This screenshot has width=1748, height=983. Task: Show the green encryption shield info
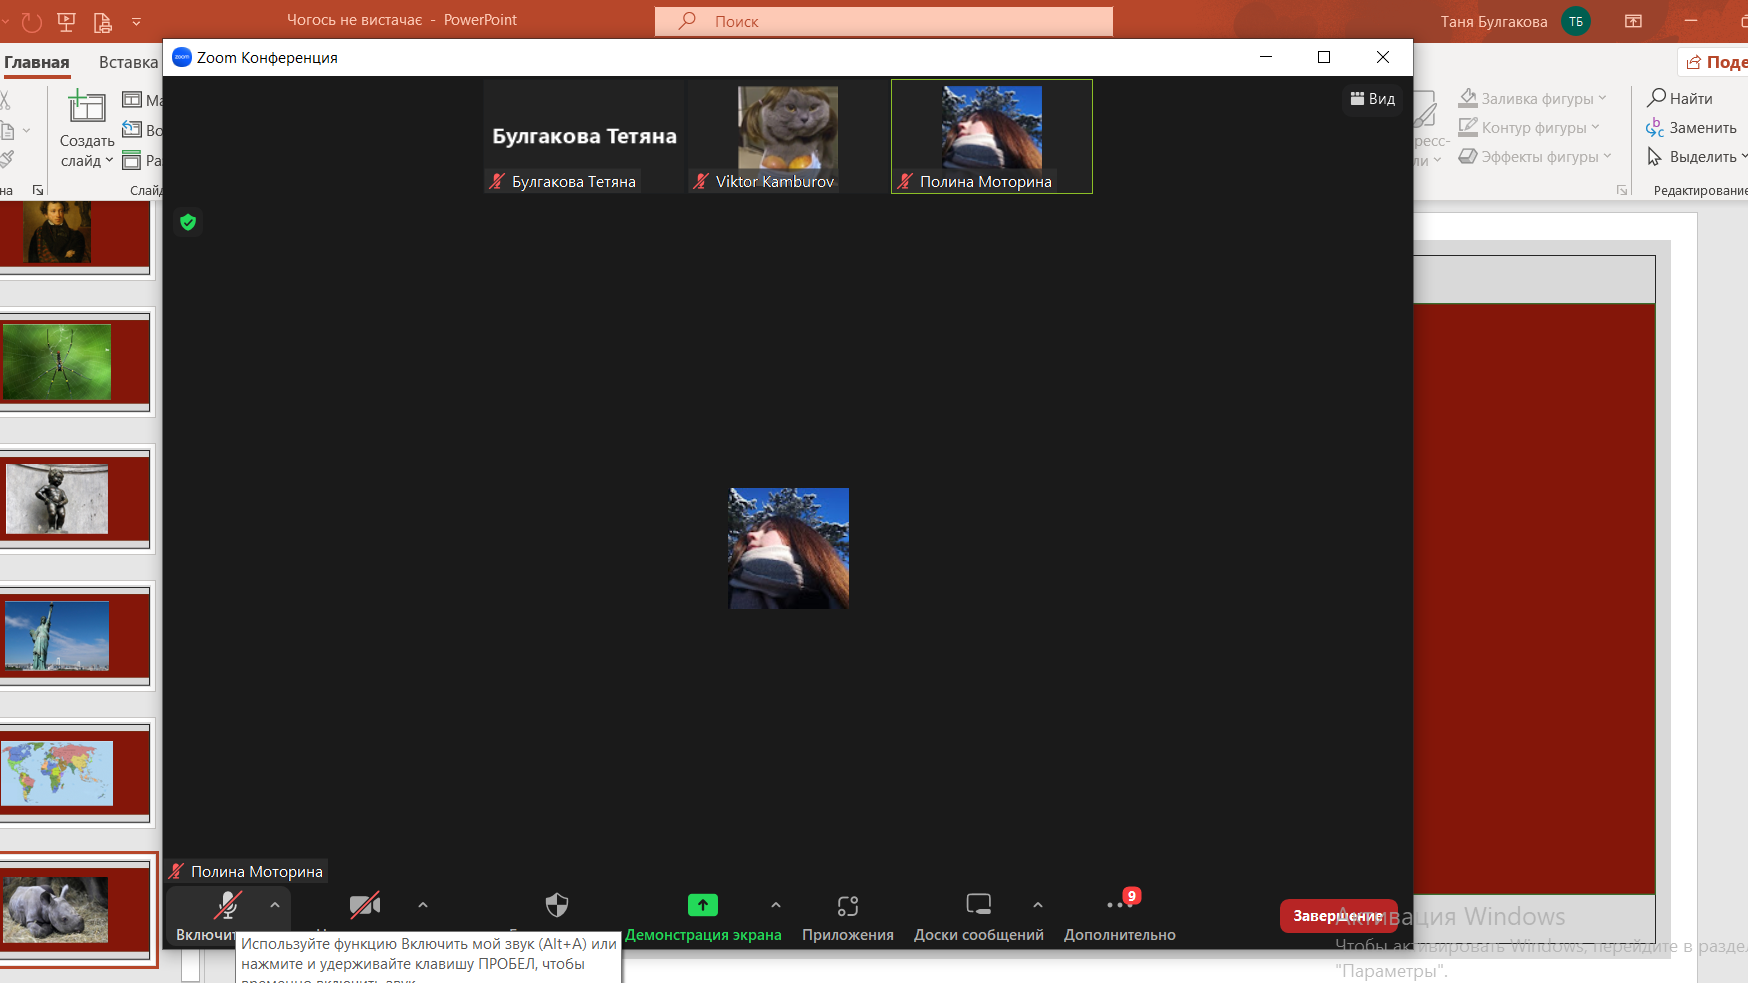(x=188, y=222)
